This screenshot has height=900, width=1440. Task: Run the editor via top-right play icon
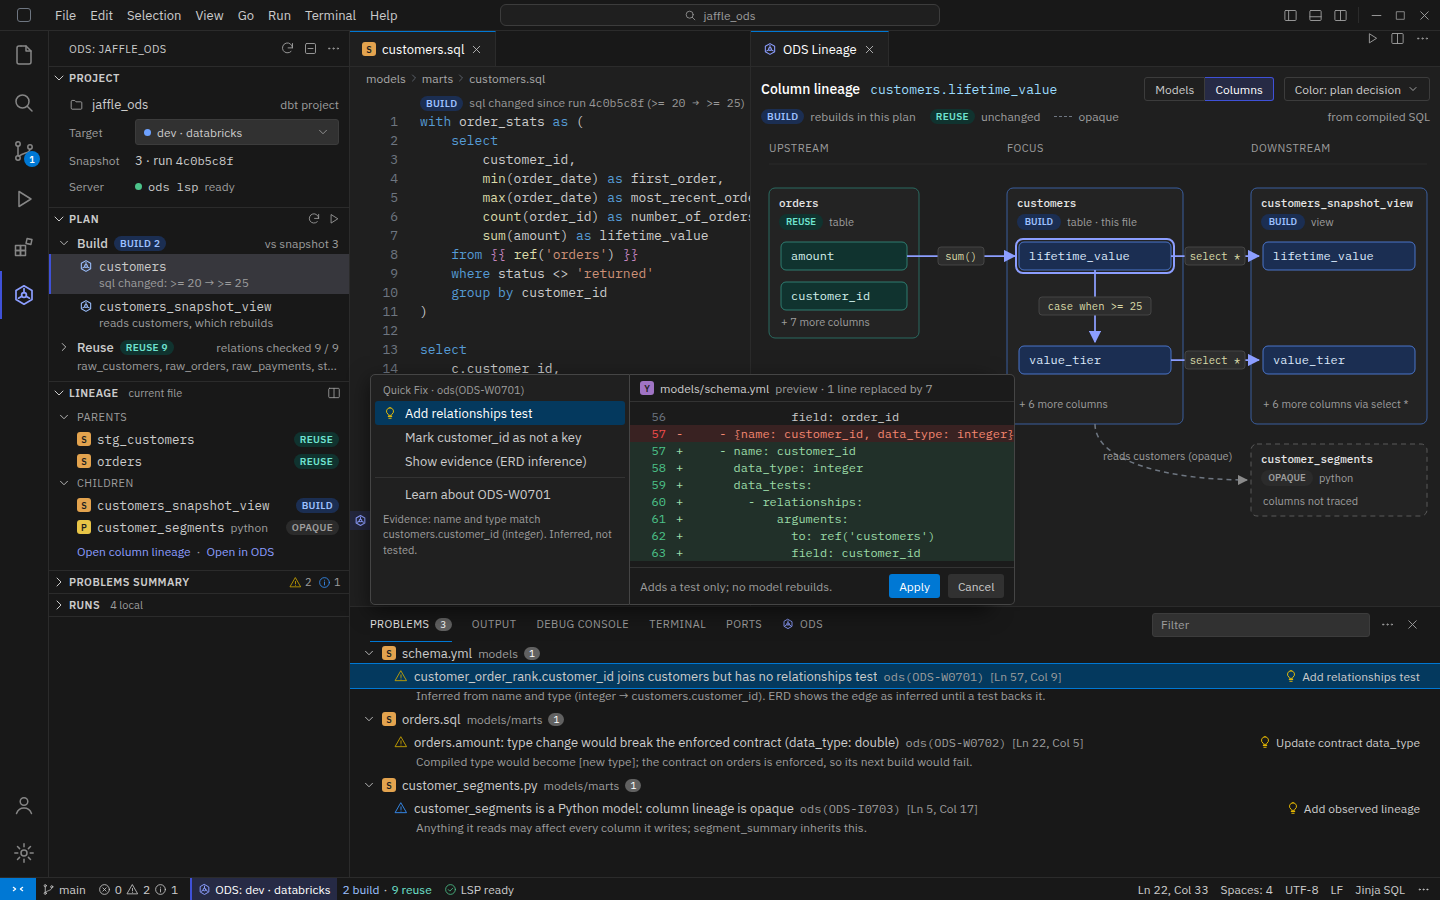[1372, 39]
